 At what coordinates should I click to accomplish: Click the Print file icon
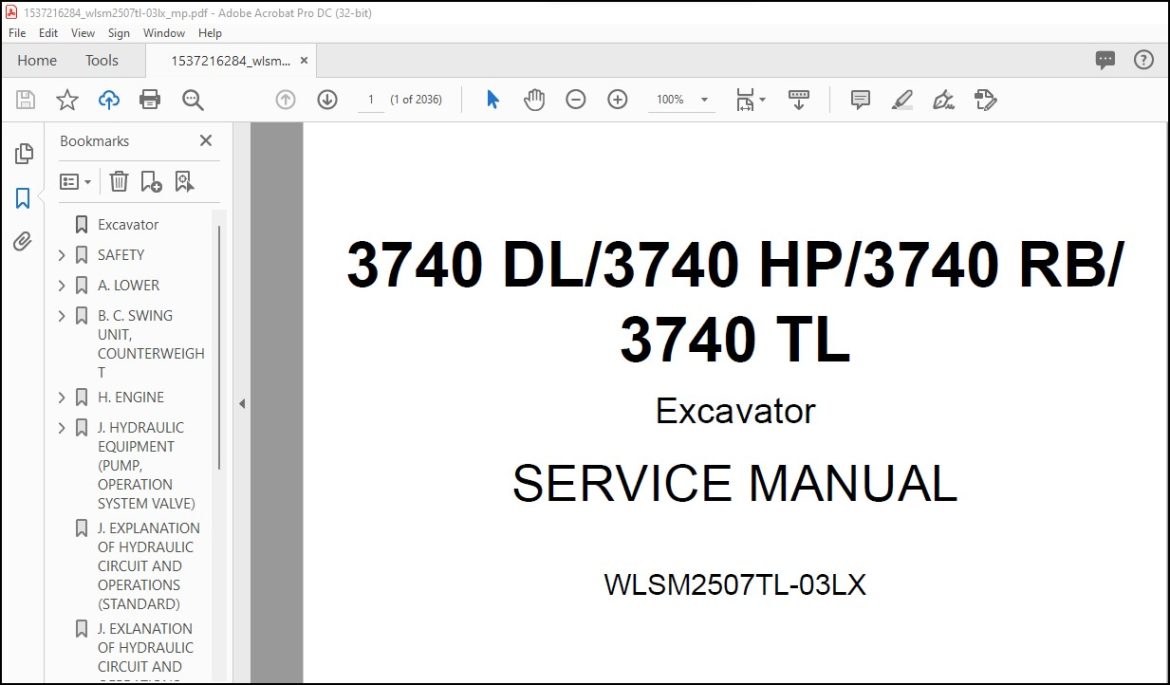click(x=150, y=99)
